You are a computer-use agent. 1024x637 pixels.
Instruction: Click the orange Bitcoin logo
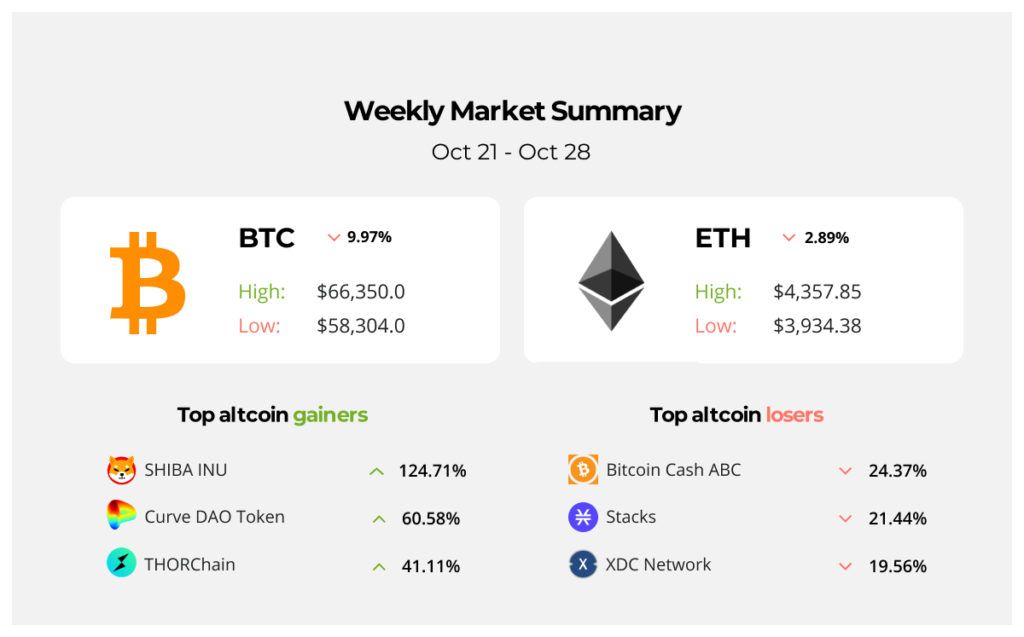coord(147,283)
